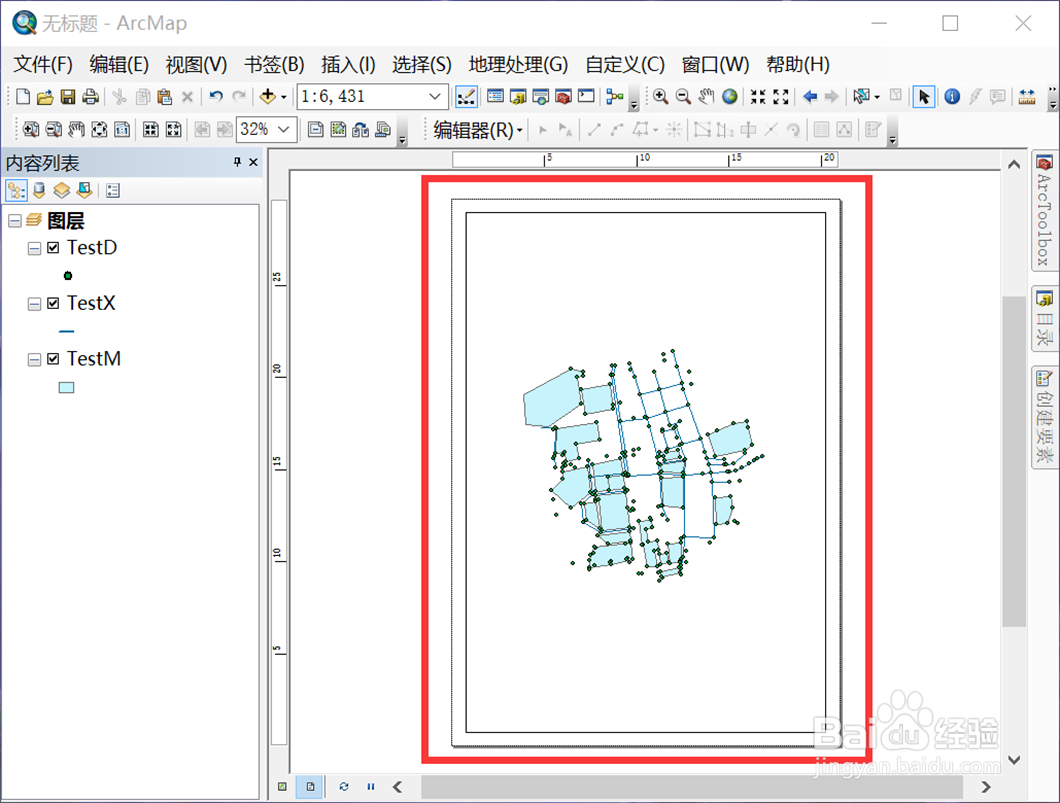Switch to Layout View button
This screenshot has height=803, width=1060.
pyautogui.click(x=310, y=787)
